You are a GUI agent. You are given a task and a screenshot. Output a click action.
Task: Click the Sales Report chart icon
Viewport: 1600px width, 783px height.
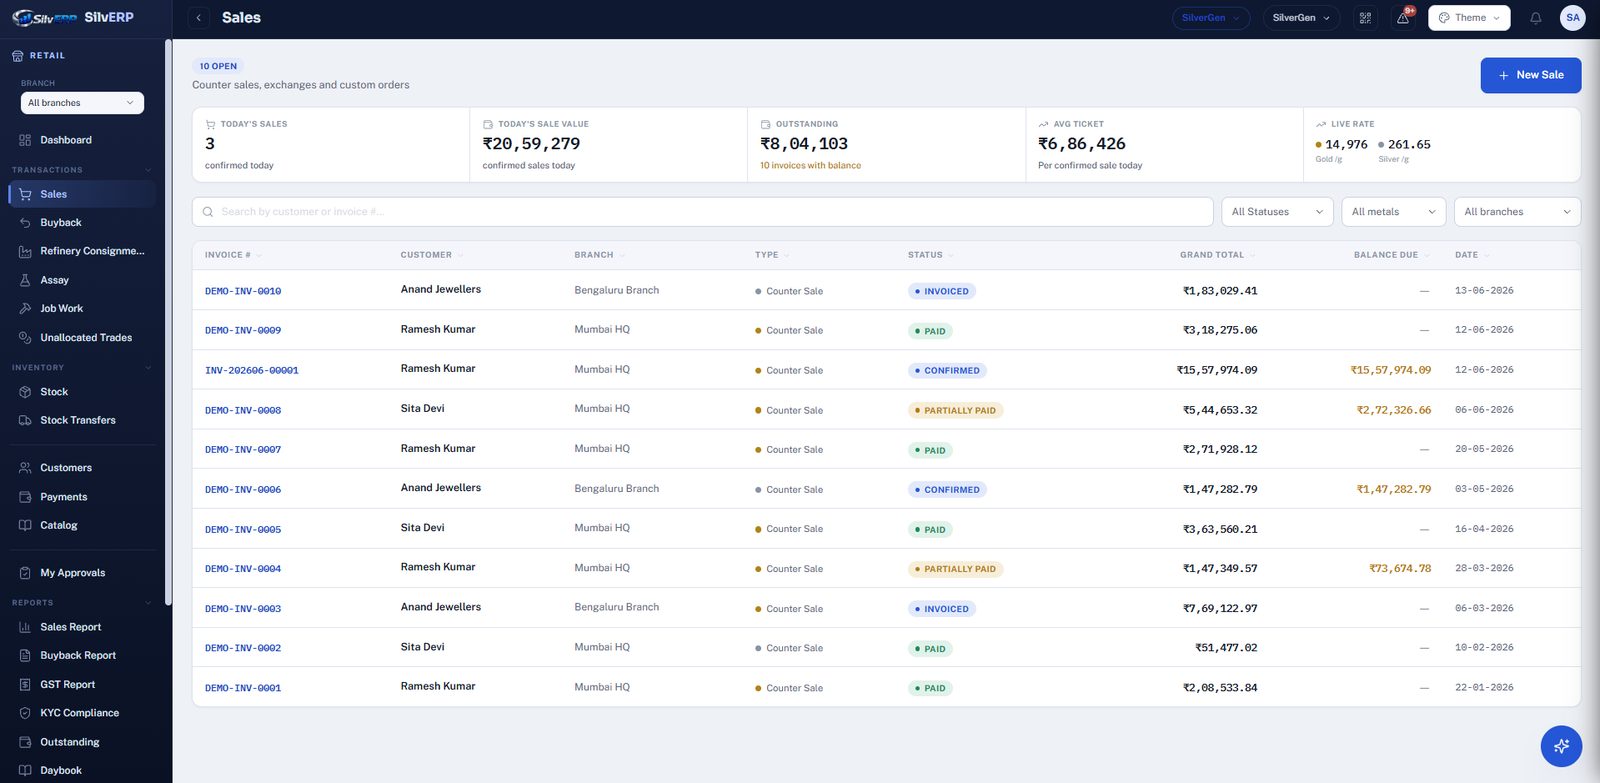tap(25, 627)
